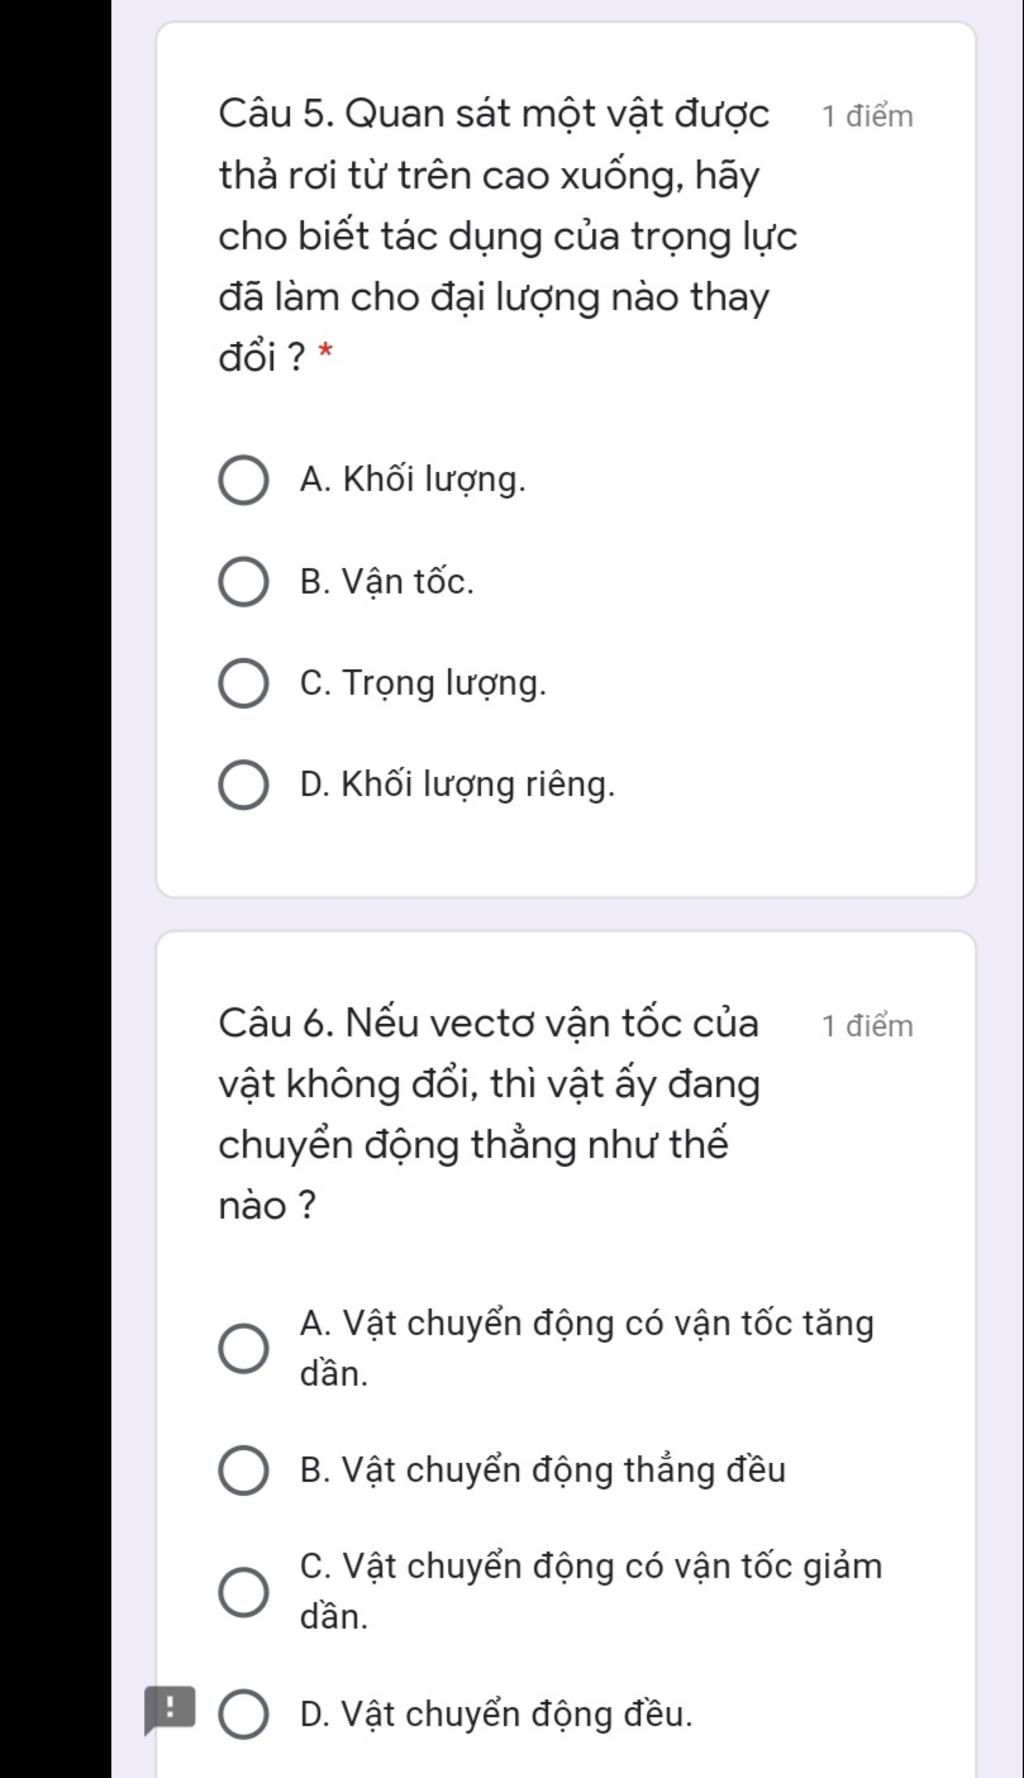Click the label 'B. Vật chuyển động thẳng đều'
The width and height of the screenshot is (1024, 1778).
542,1470
